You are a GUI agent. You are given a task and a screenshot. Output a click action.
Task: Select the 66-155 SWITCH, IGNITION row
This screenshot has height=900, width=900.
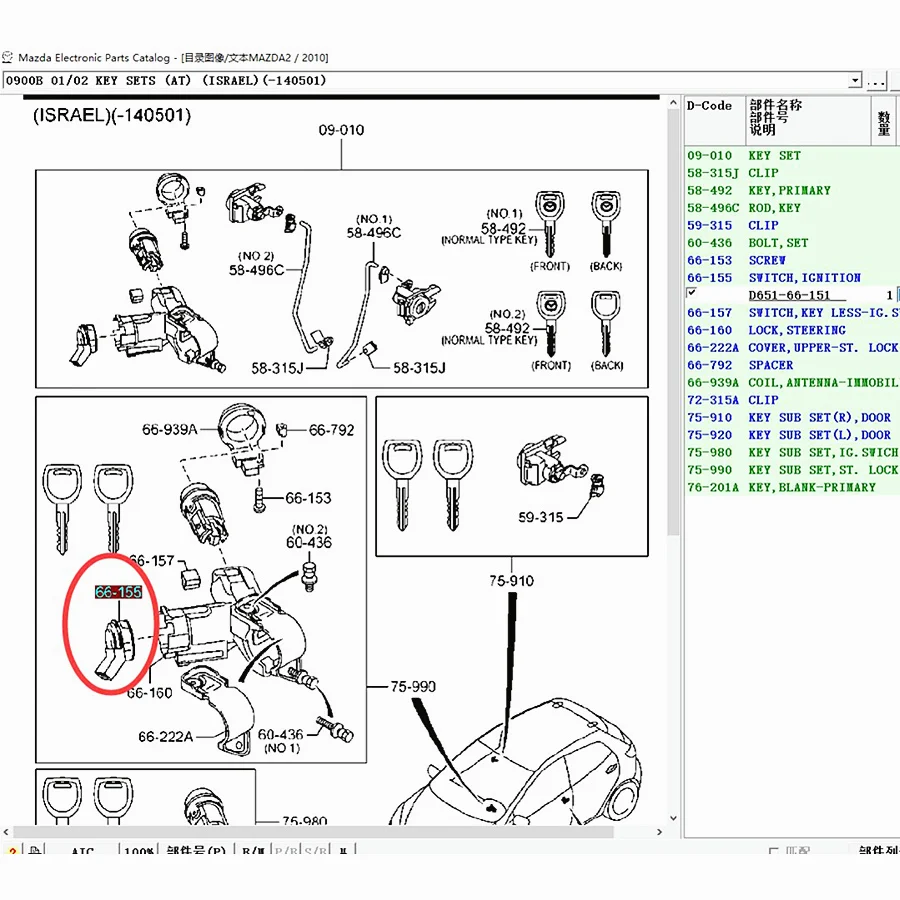(x=792, y=278)
